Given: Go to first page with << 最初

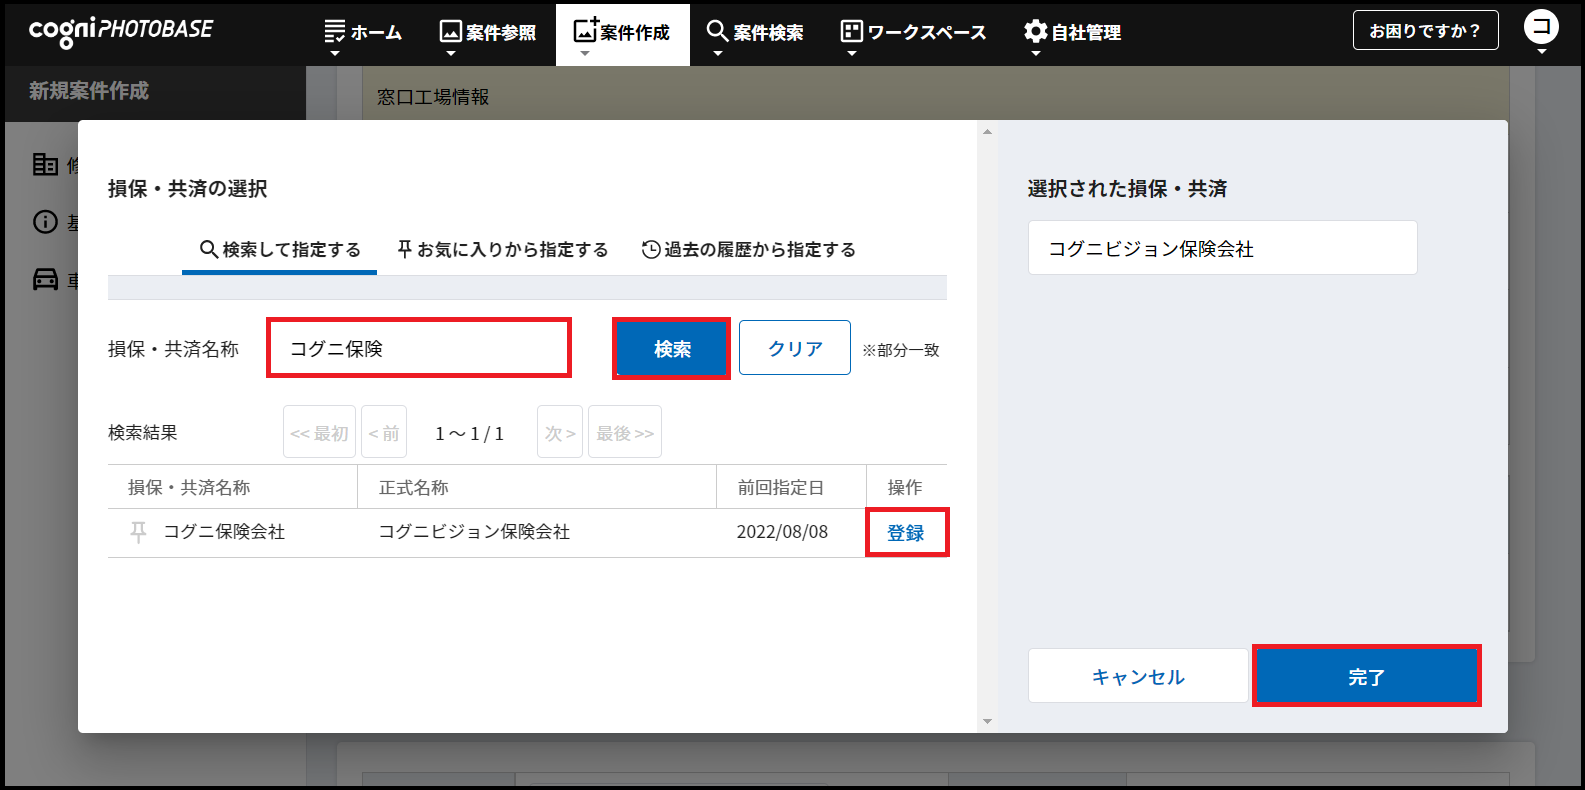Looking at the screenshot, I should click(319, 432).
